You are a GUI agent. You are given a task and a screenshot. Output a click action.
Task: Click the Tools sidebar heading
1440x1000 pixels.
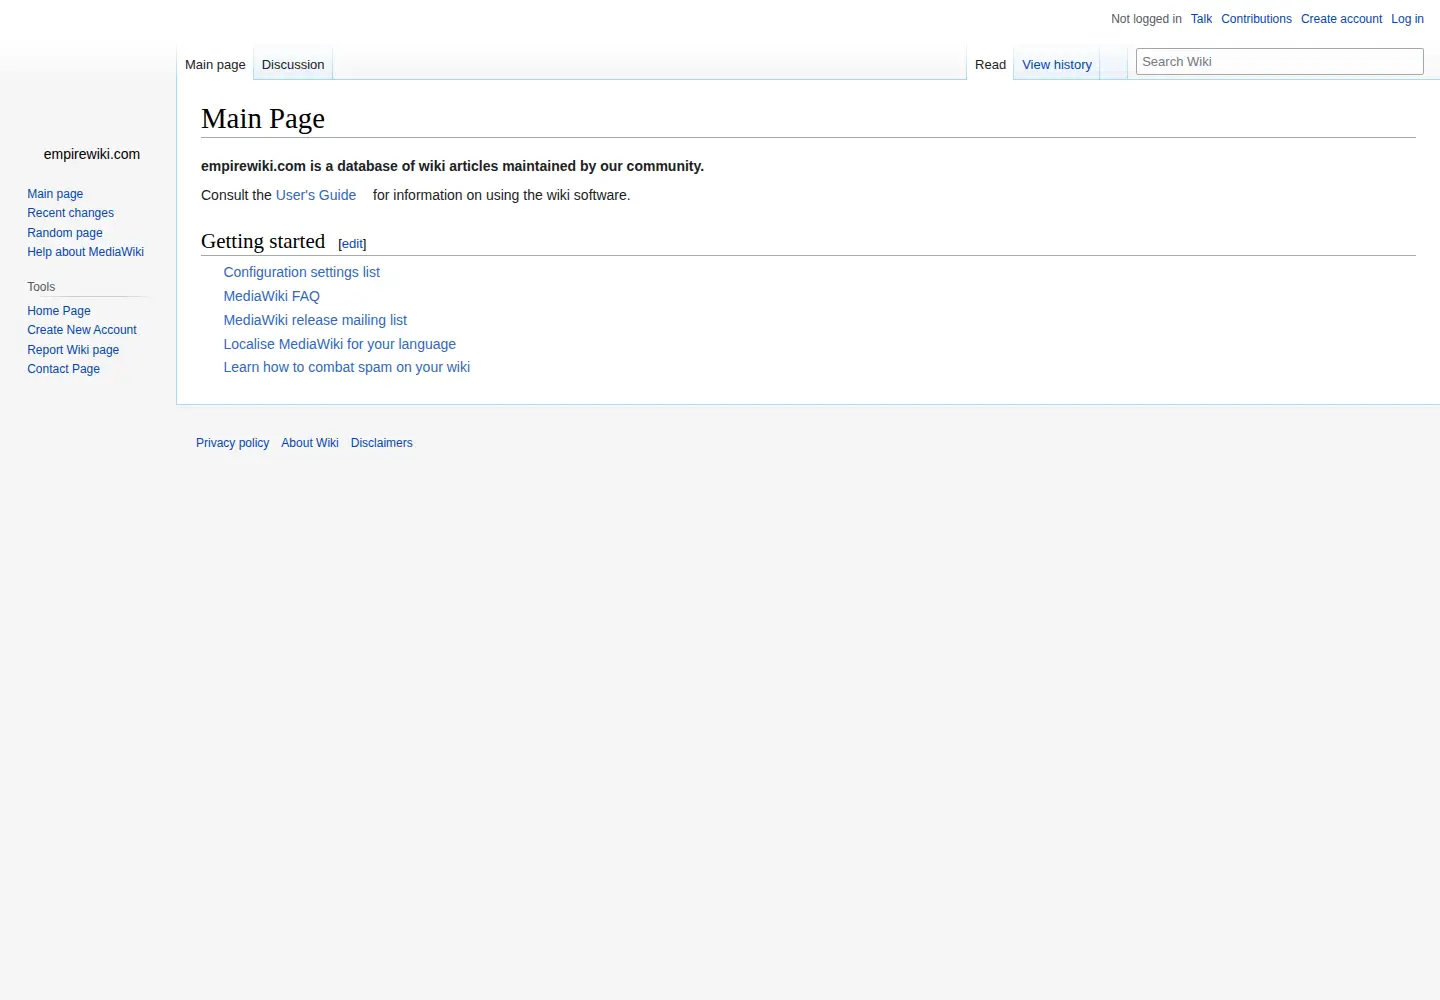[41, 287]
